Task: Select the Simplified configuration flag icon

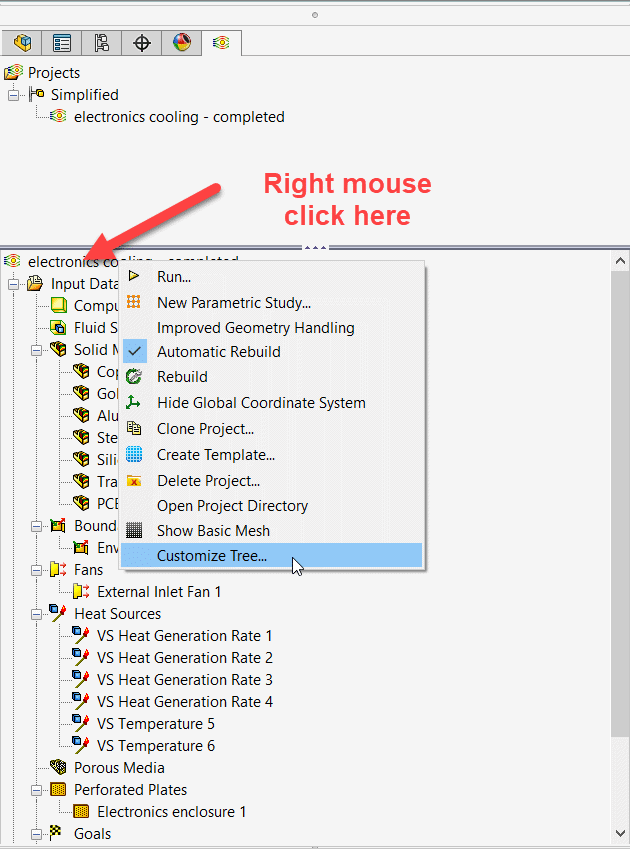Action: point(36,94)
